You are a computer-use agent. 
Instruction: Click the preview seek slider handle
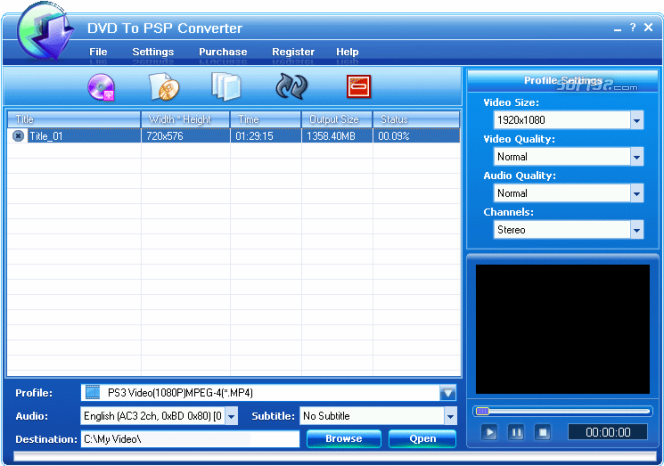pos(482,411)
